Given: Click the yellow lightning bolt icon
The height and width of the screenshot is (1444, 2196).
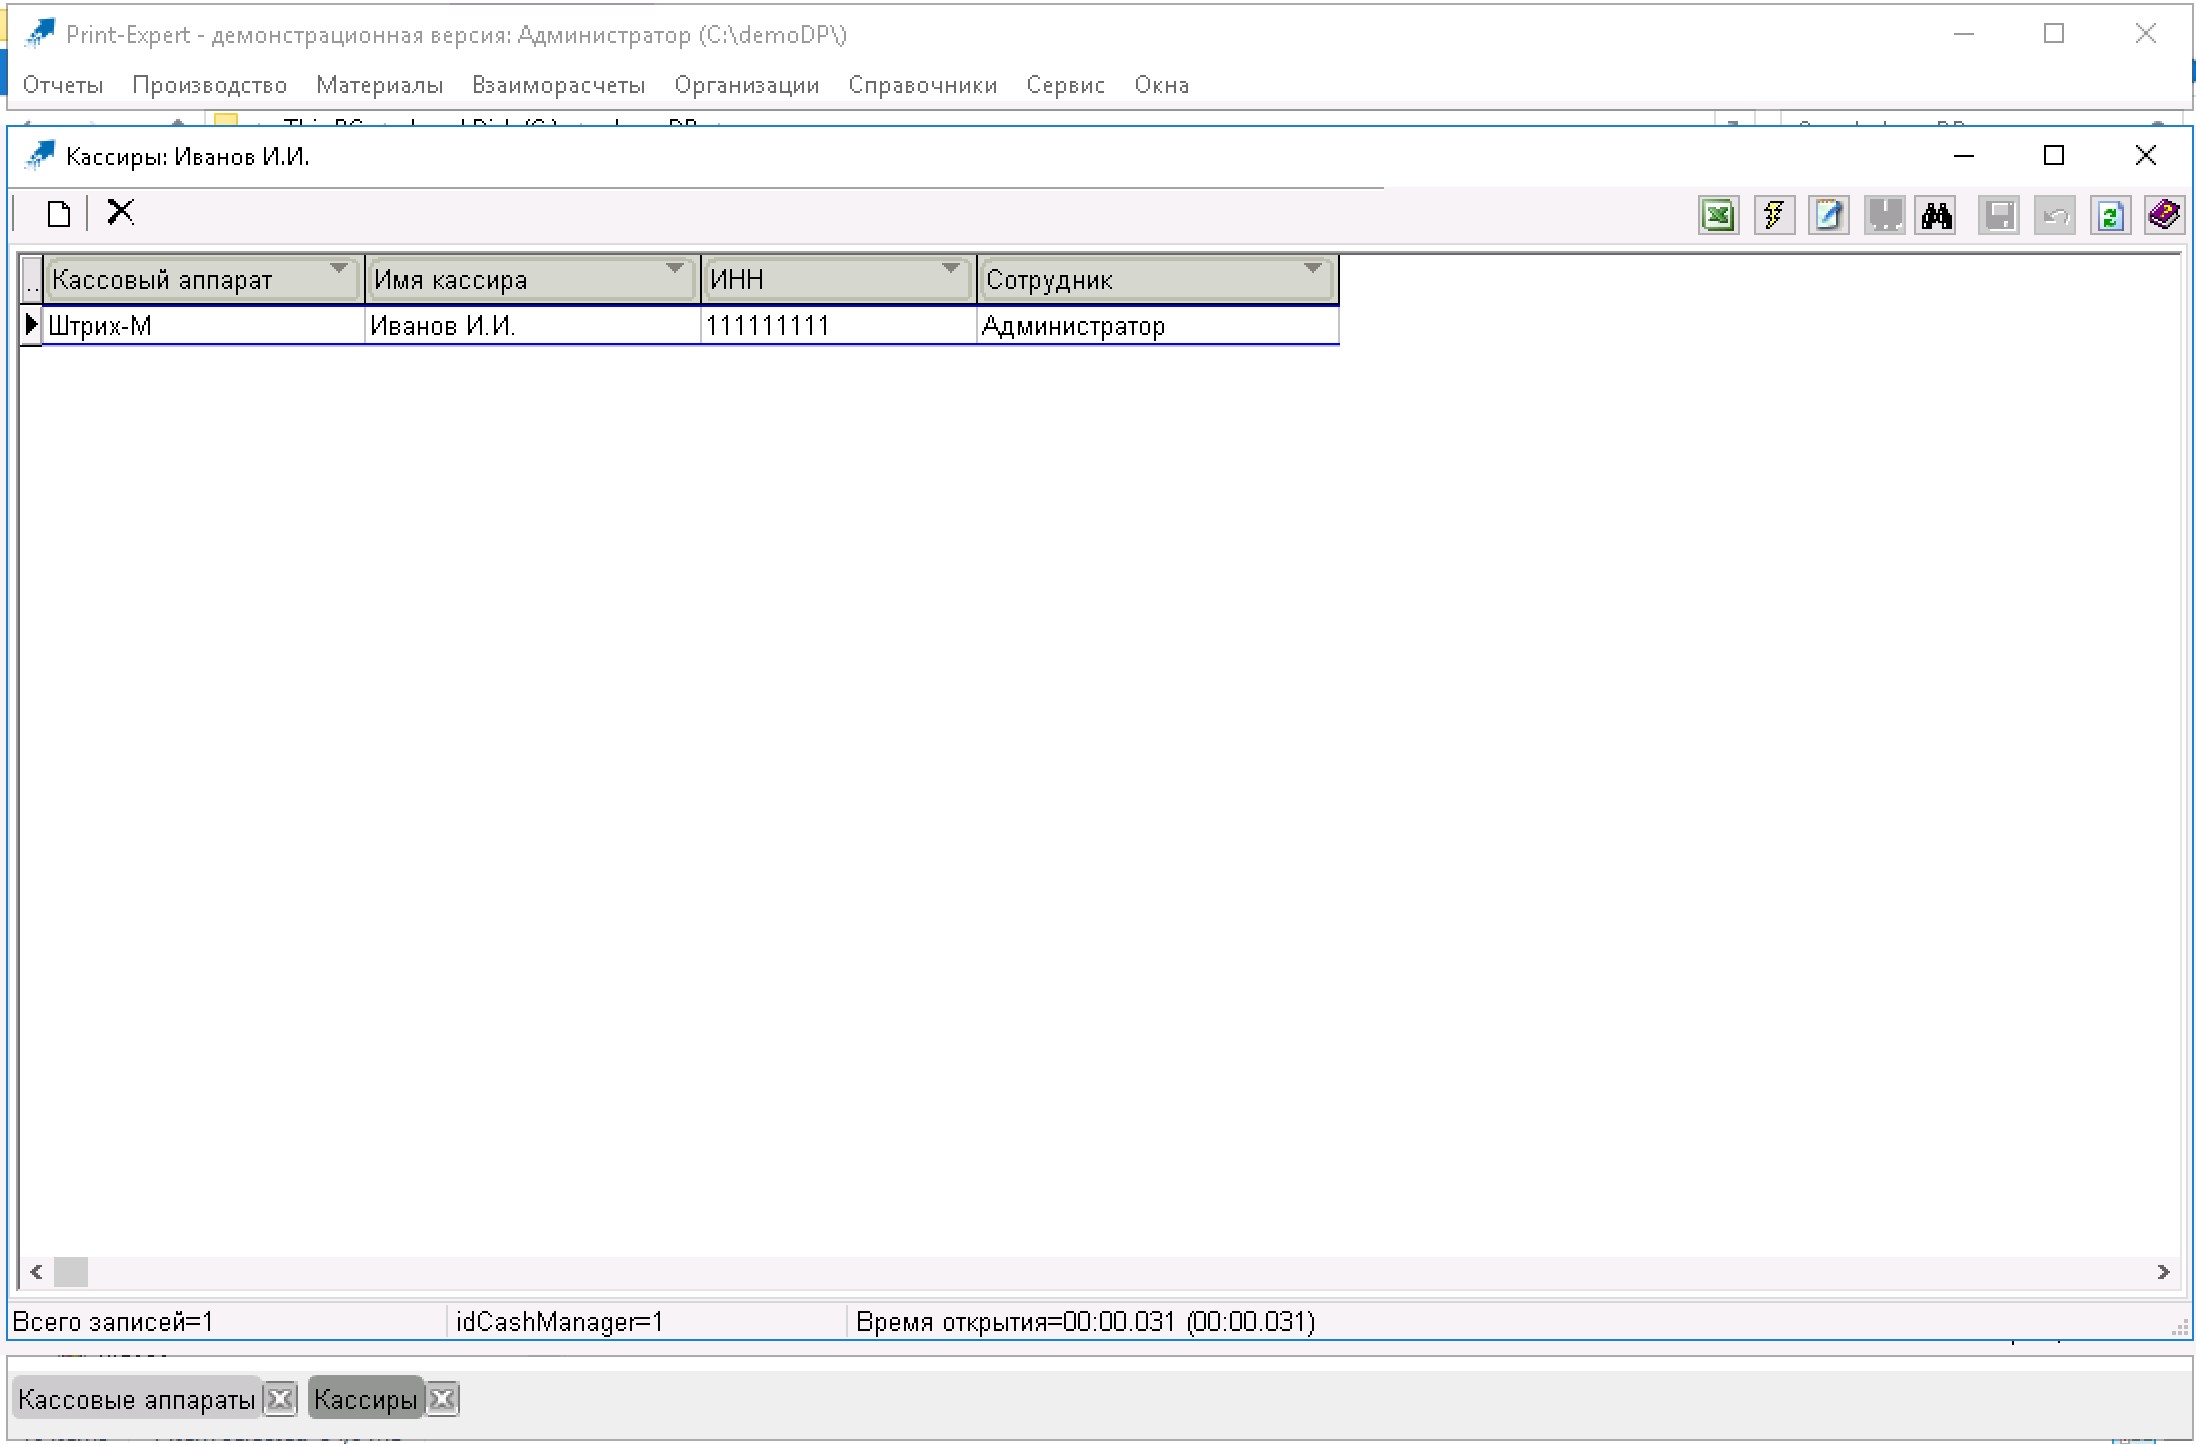Looking at the screenshot, I should tap(1774, 216).
